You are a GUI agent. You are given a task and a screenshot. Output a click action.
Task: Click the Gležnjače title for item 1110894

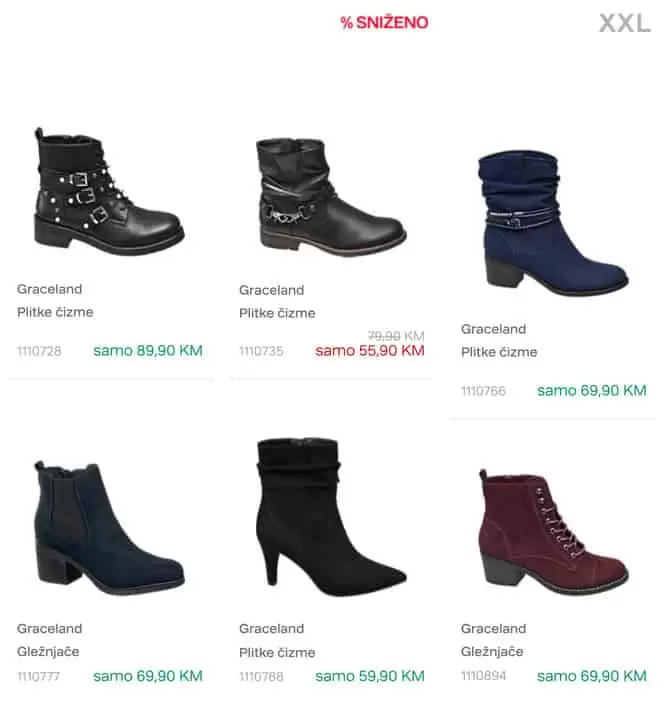492,651
